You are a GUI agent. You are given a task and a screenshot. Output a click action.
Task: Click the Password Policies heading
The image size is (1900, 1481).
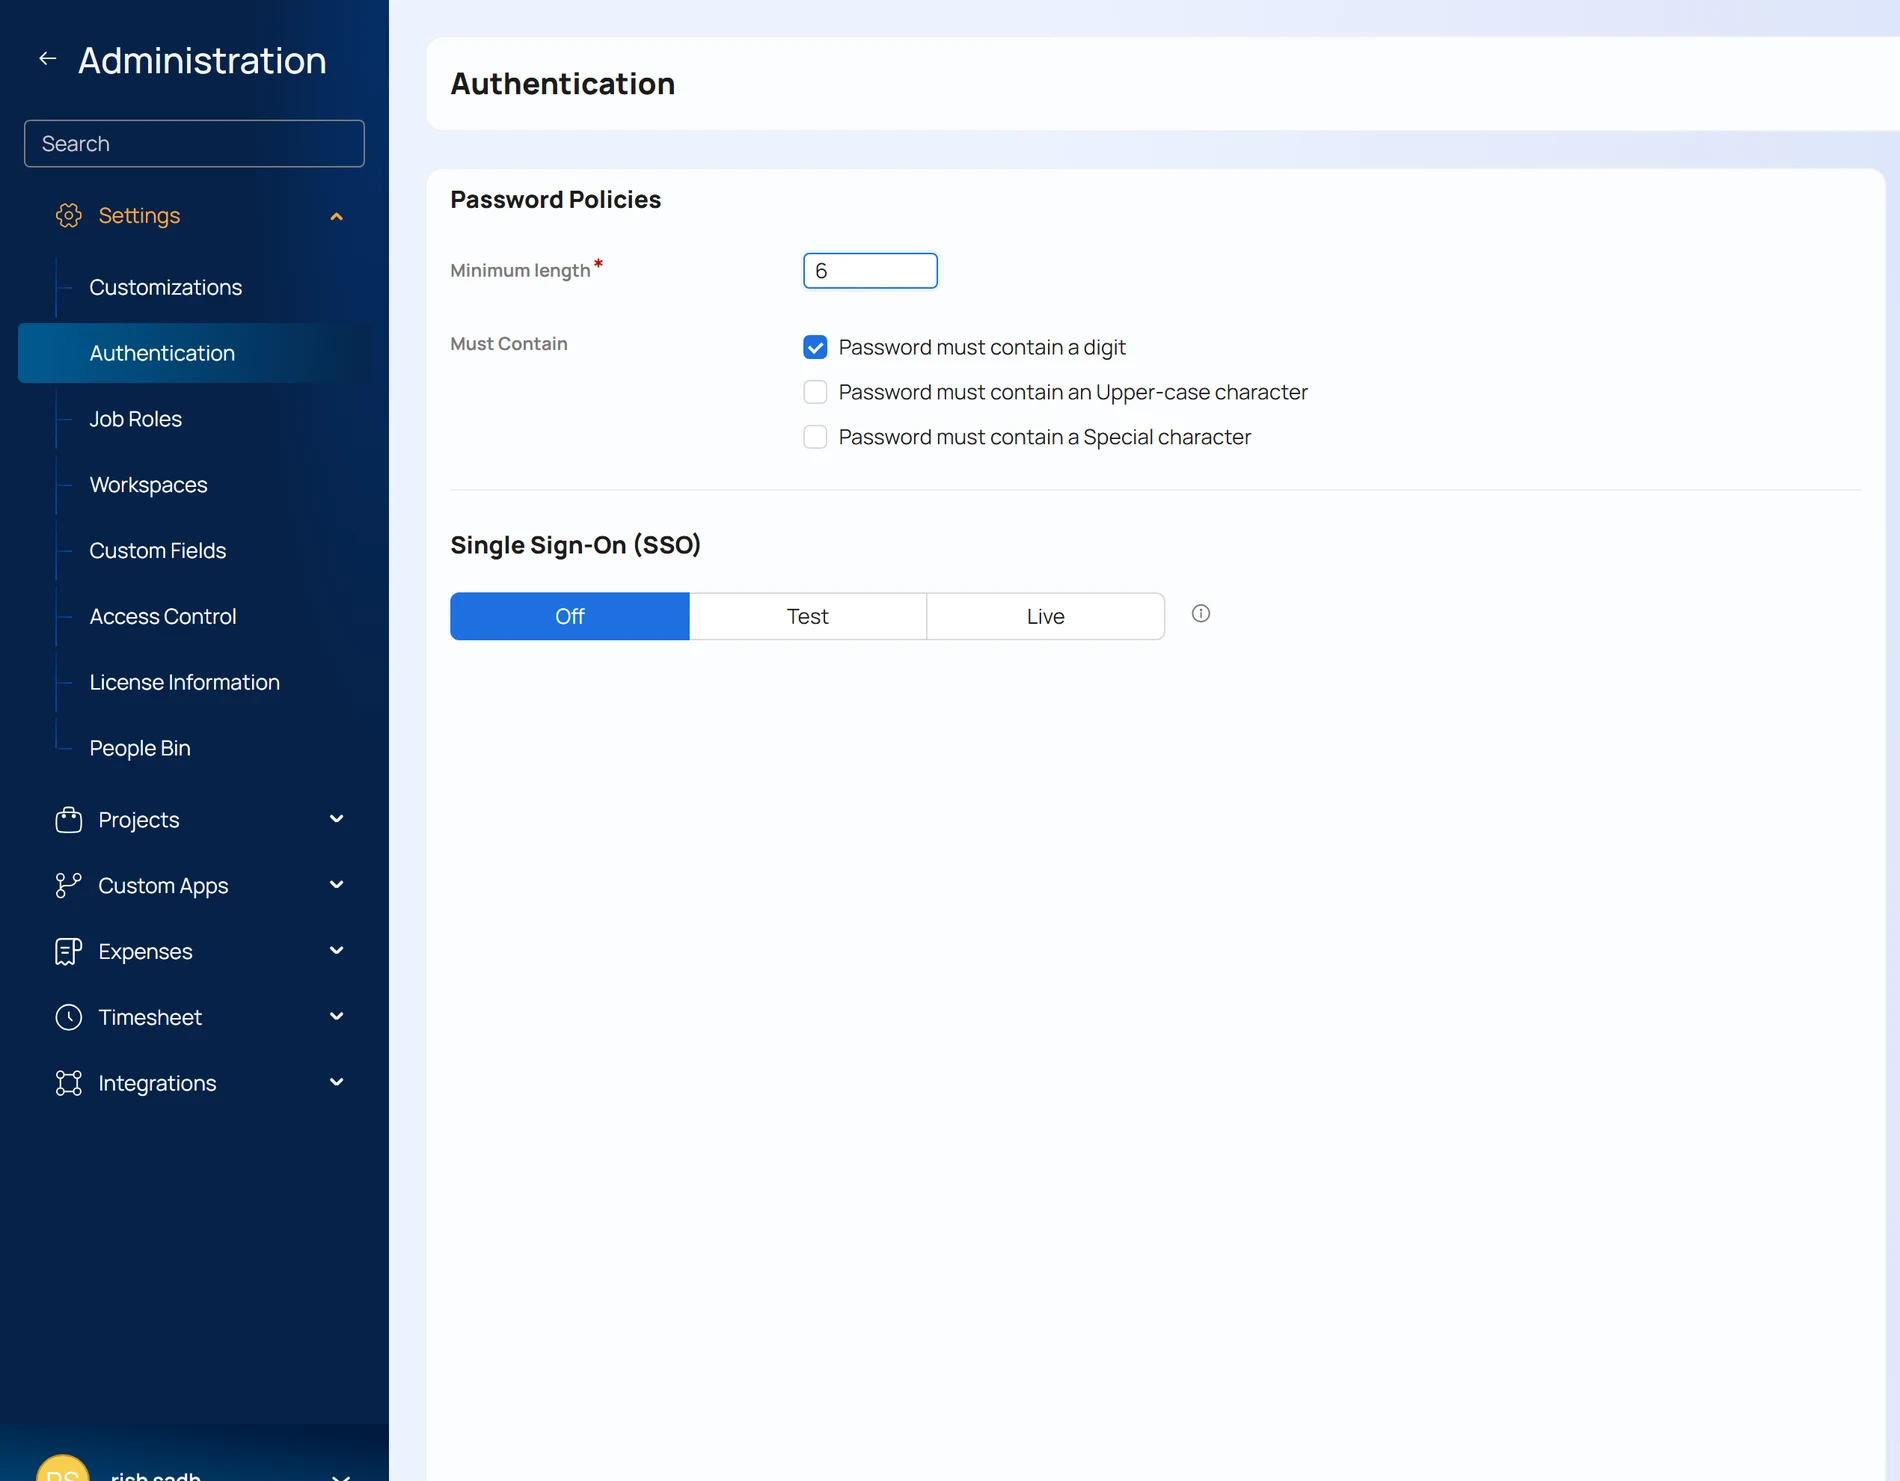click(x=555, y=200)
